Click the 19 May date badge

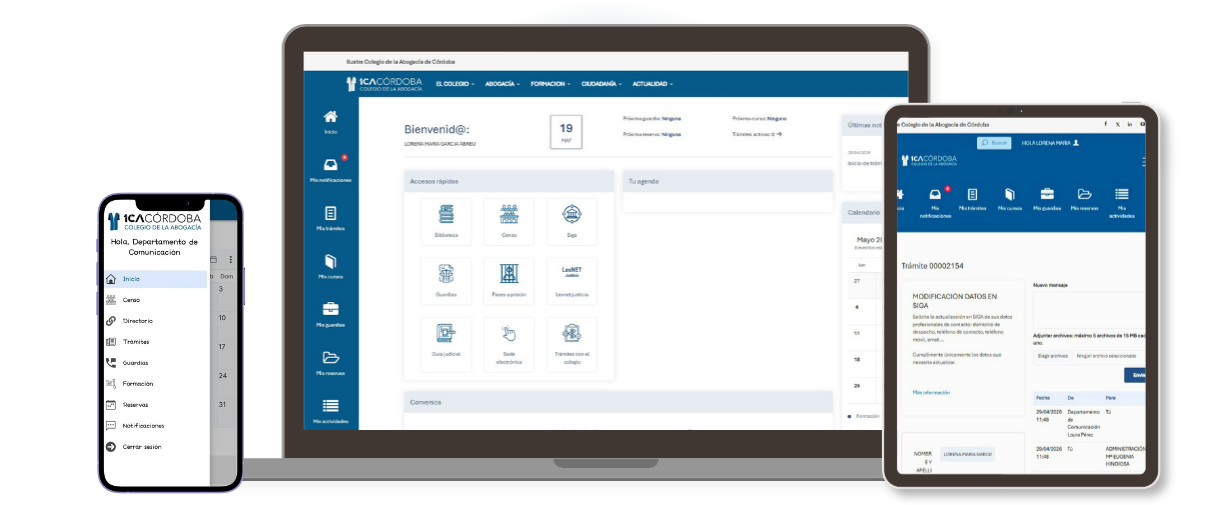click(x=566, y=132)
